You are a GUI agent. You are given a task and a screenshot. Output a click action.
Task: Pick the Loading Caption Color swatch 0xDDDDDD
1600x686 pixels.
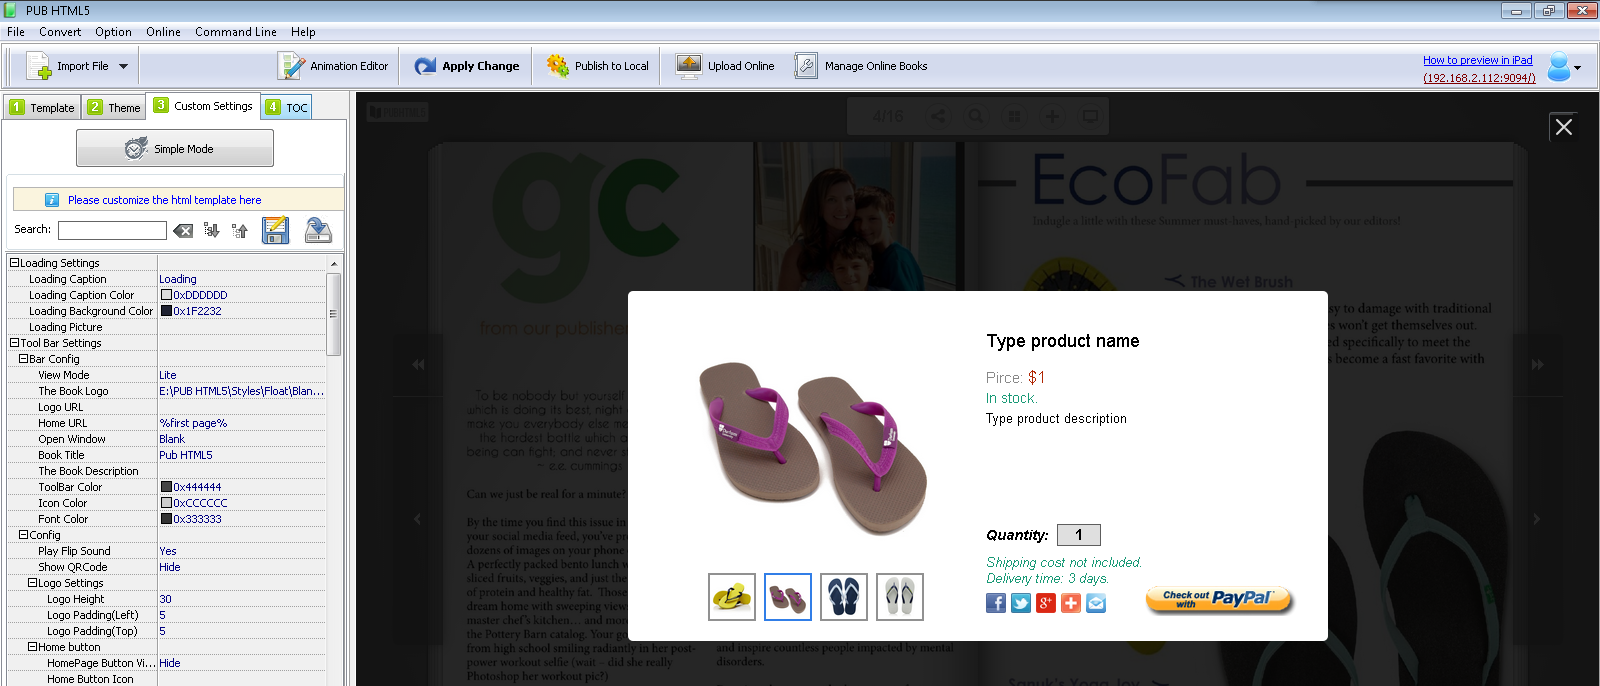167,295
